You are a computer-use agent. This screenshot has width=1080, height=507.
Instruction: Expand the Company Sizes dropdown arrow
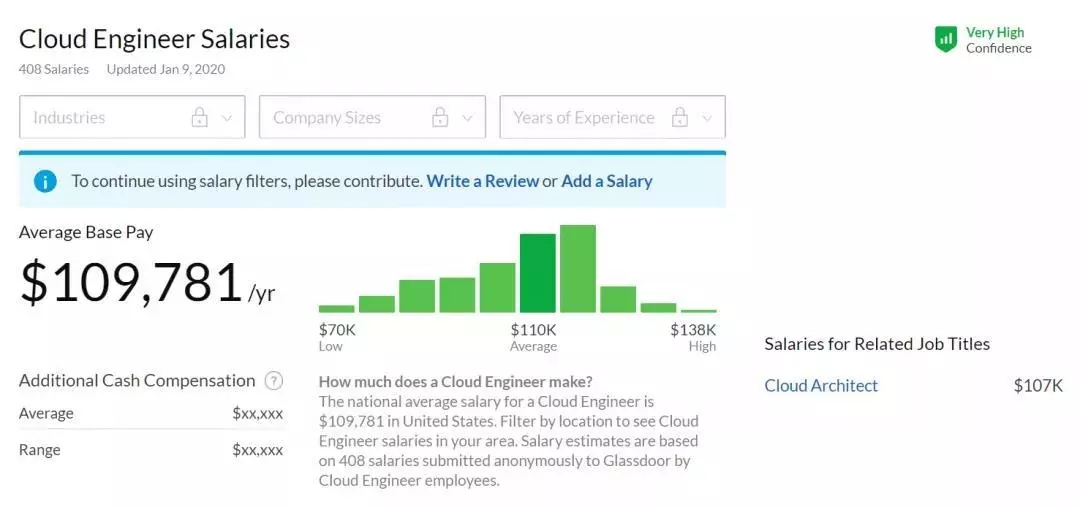[x=467, y=118]
